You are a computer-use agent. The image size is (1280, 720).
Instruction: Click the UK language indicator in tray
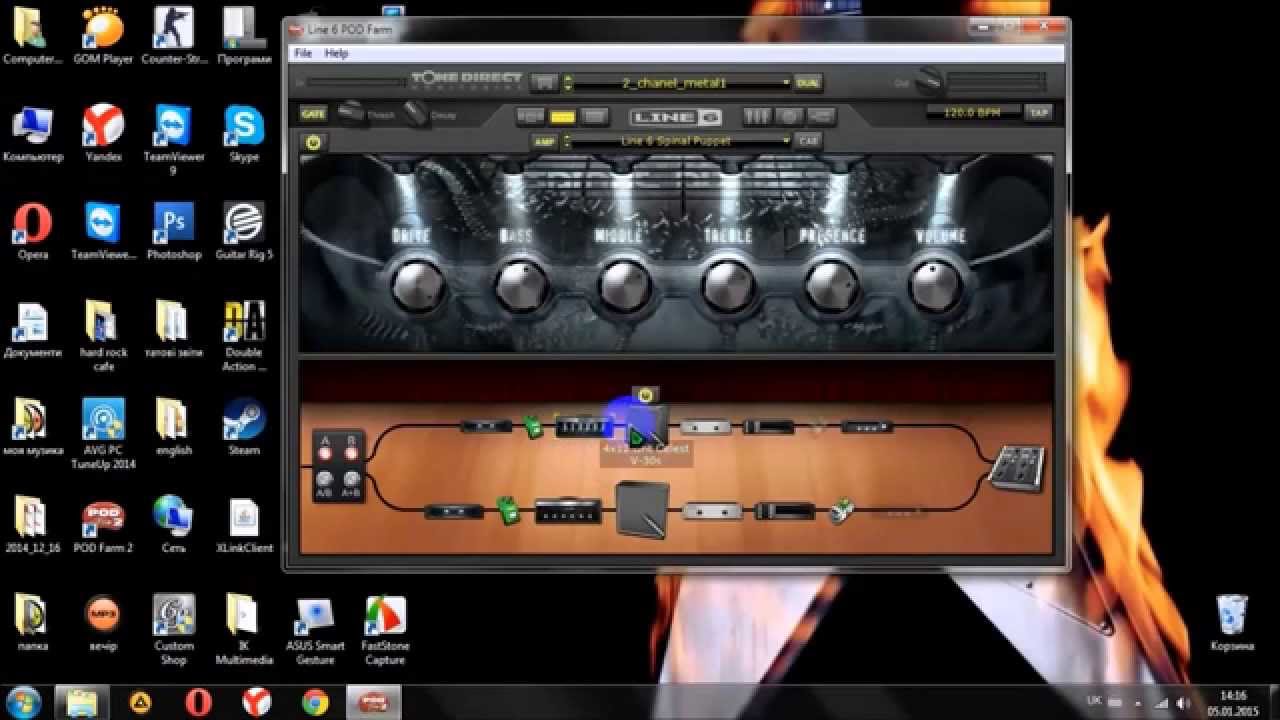[x=1093, y=702]
